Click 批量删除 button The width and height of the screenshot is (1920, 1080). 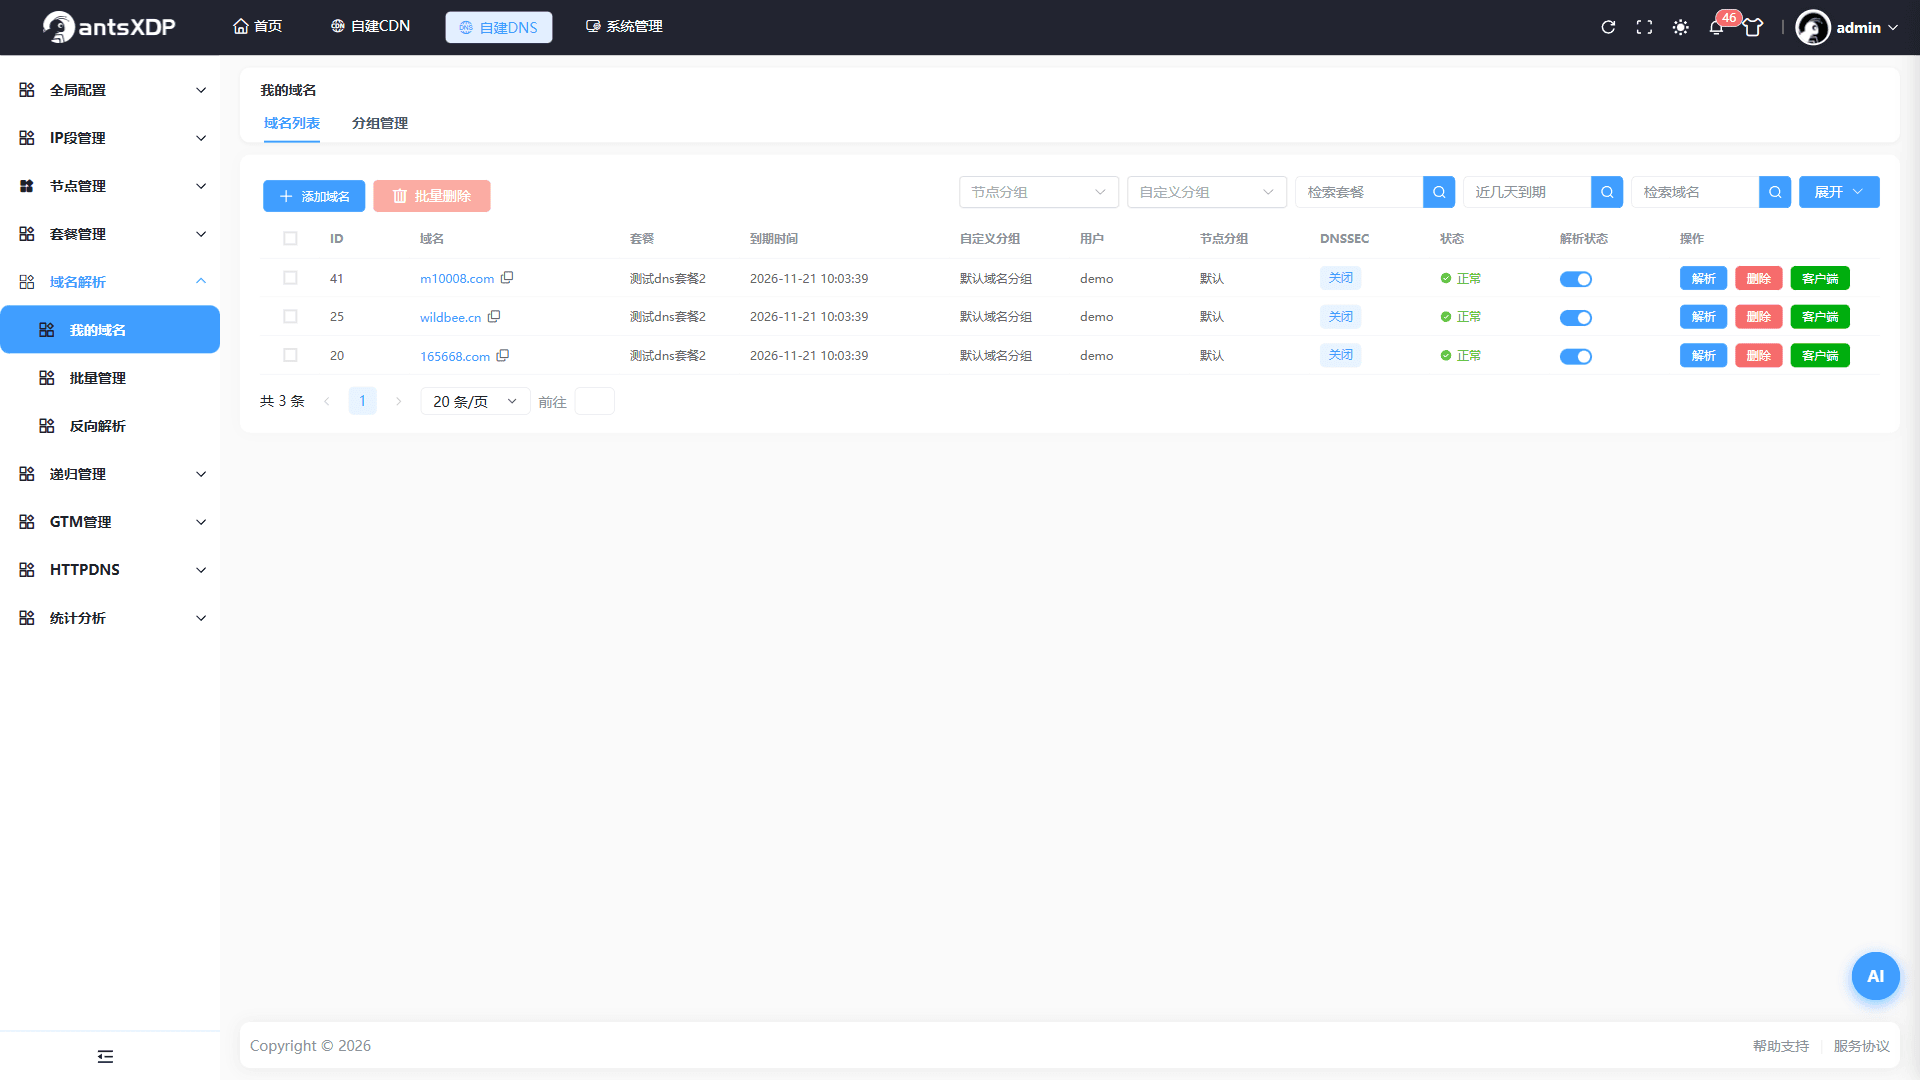432,196
